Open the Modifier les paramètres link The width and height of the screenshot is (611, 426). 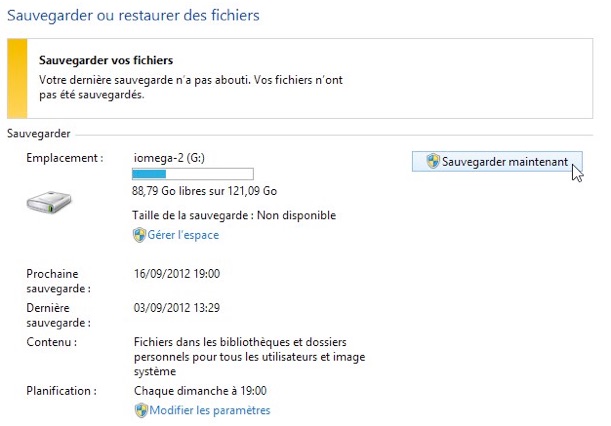click(210, 410)
